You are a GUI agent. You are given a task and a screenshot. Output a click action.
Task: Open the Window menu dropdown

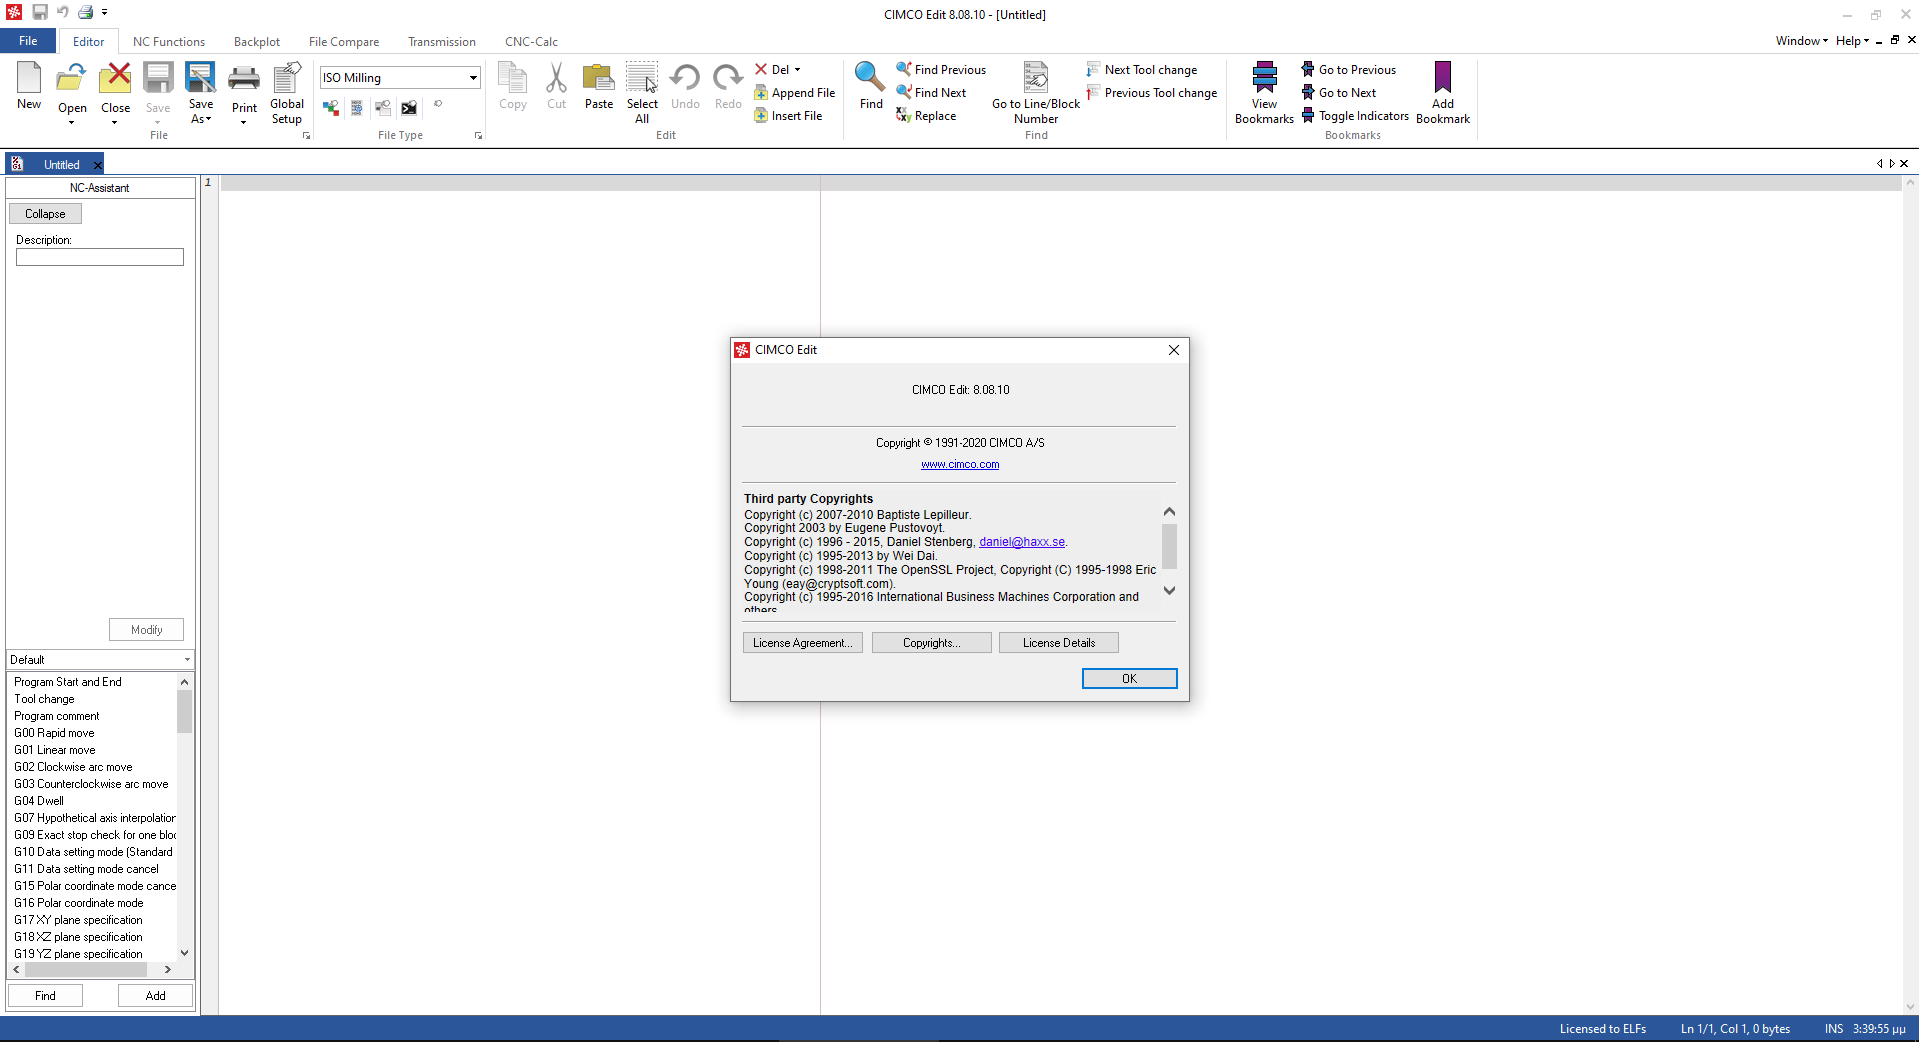point(1801,40)
